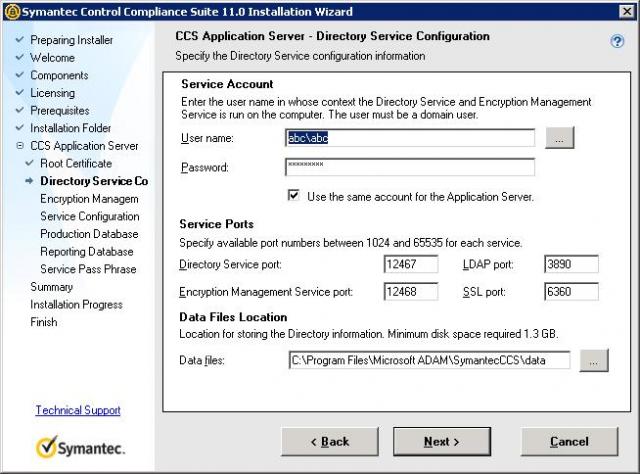The image size is (640, 474).
Task: Select the Preparing Installer step
Action: coord(71,40)
